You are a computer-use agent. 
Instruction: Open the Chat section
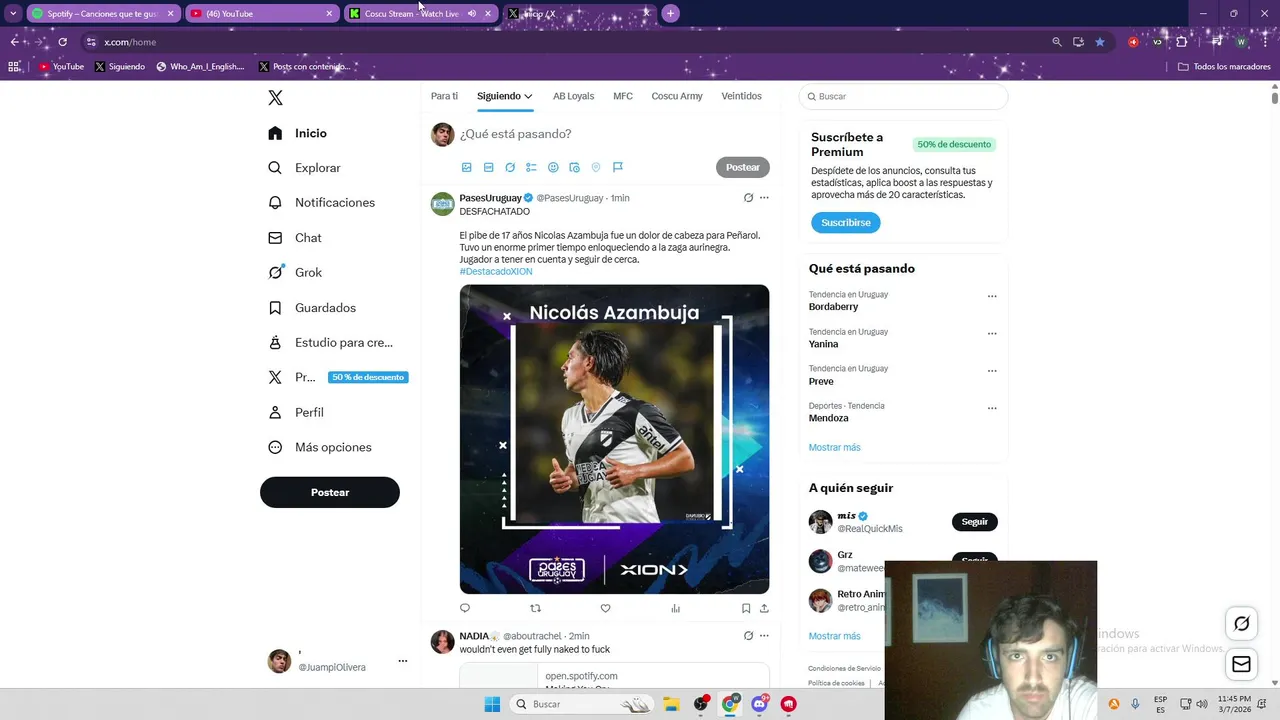295,238
